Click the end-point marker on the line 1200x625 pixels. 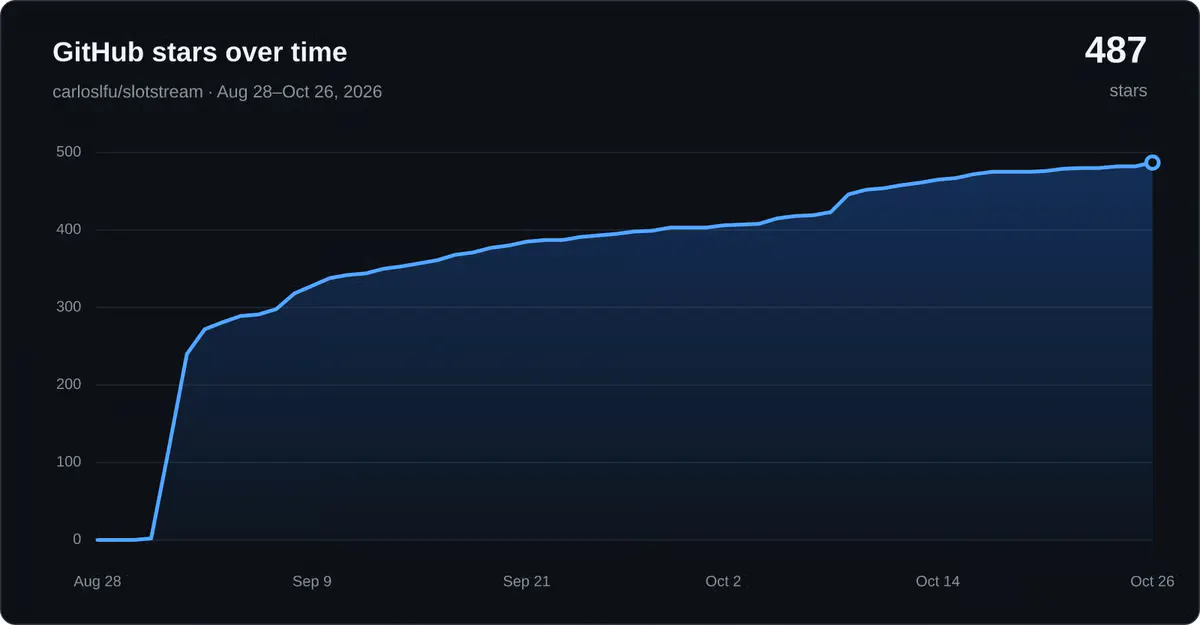click(x=1152, y=163)
